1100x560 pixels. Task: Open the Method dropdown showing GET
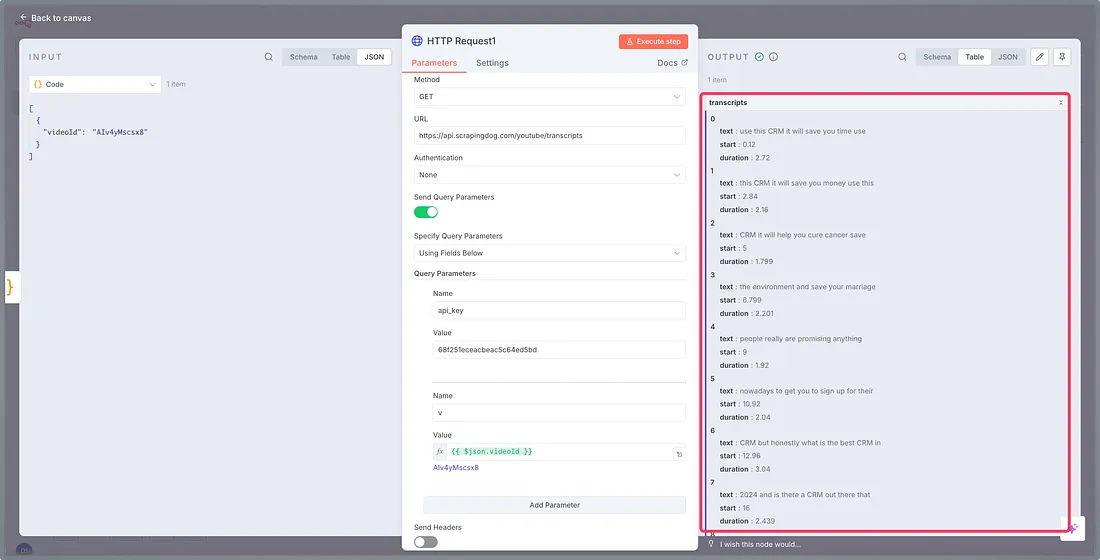(x=549, y=97)
